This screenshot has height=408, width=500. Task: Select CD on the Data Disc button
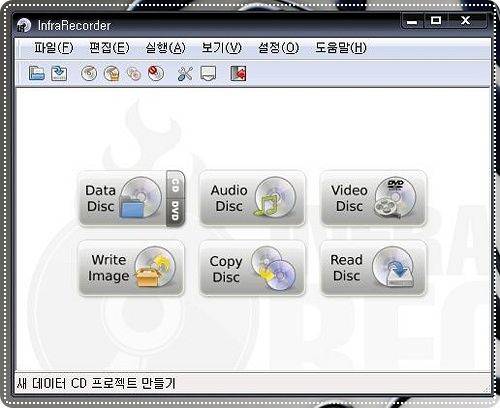coord(175,185)
